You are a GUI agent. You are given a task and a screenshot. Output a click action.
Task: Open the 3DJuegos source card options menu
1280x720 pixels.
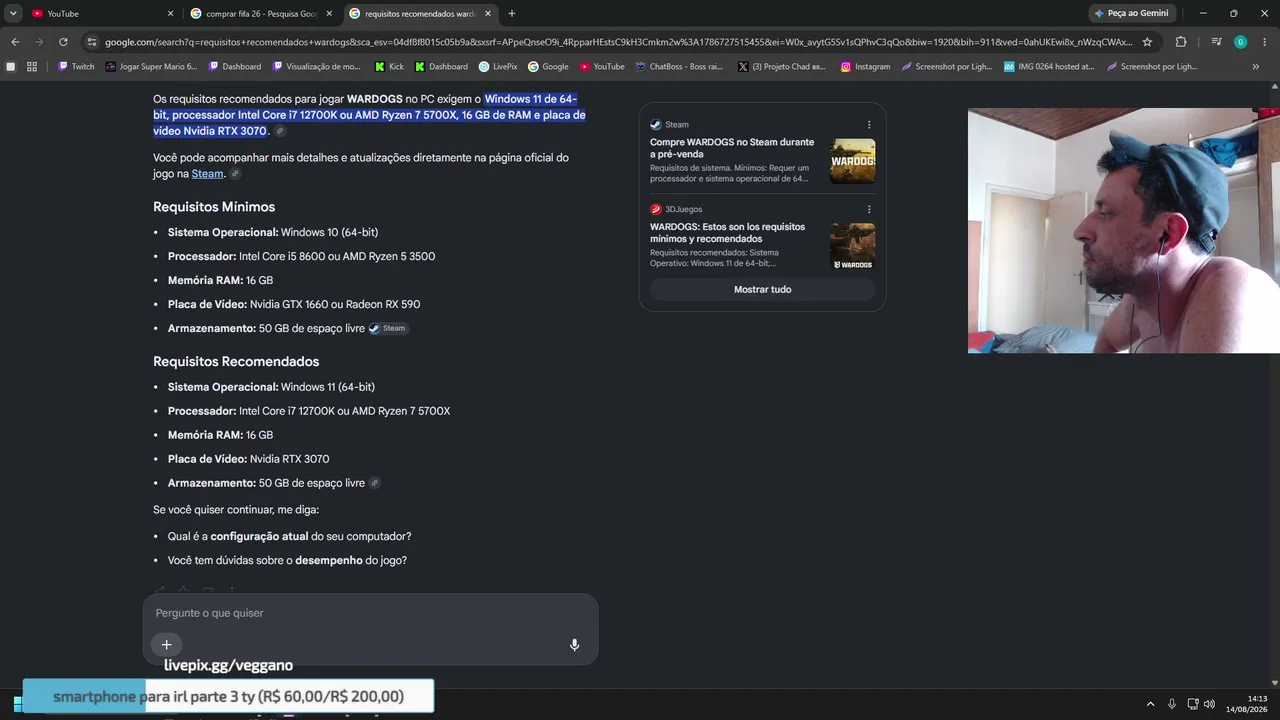click(869, 209)
